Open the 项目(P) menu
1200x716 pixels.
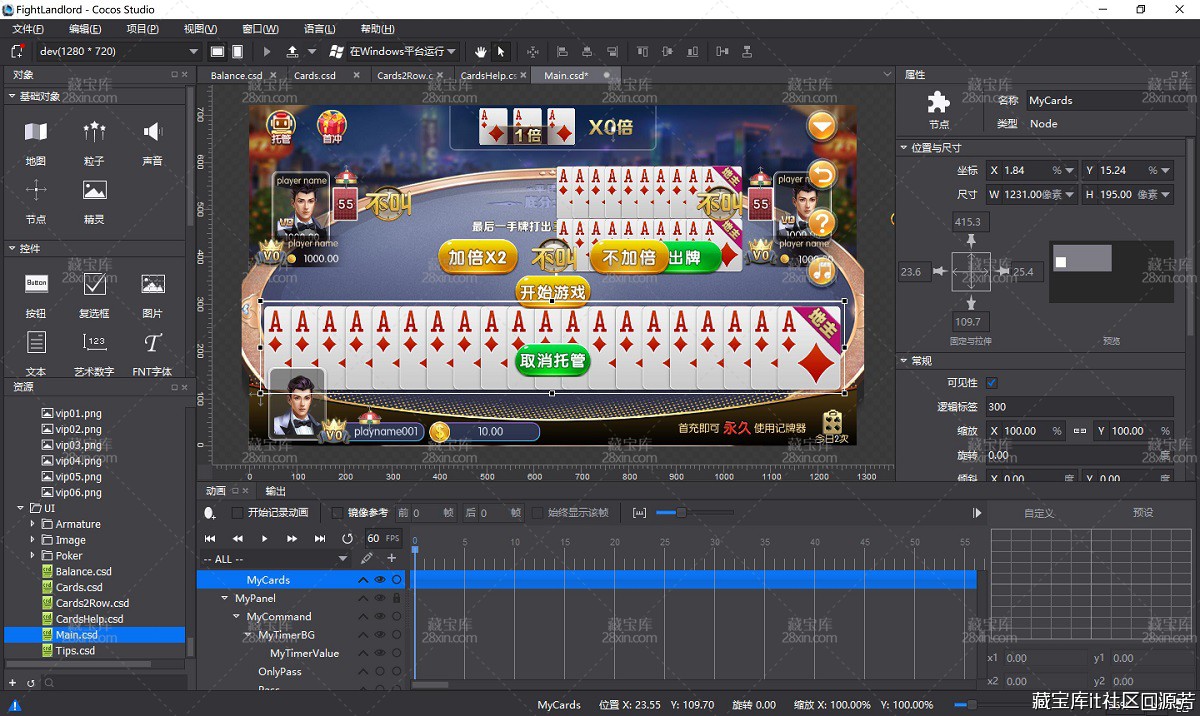[x=143, y=29]
